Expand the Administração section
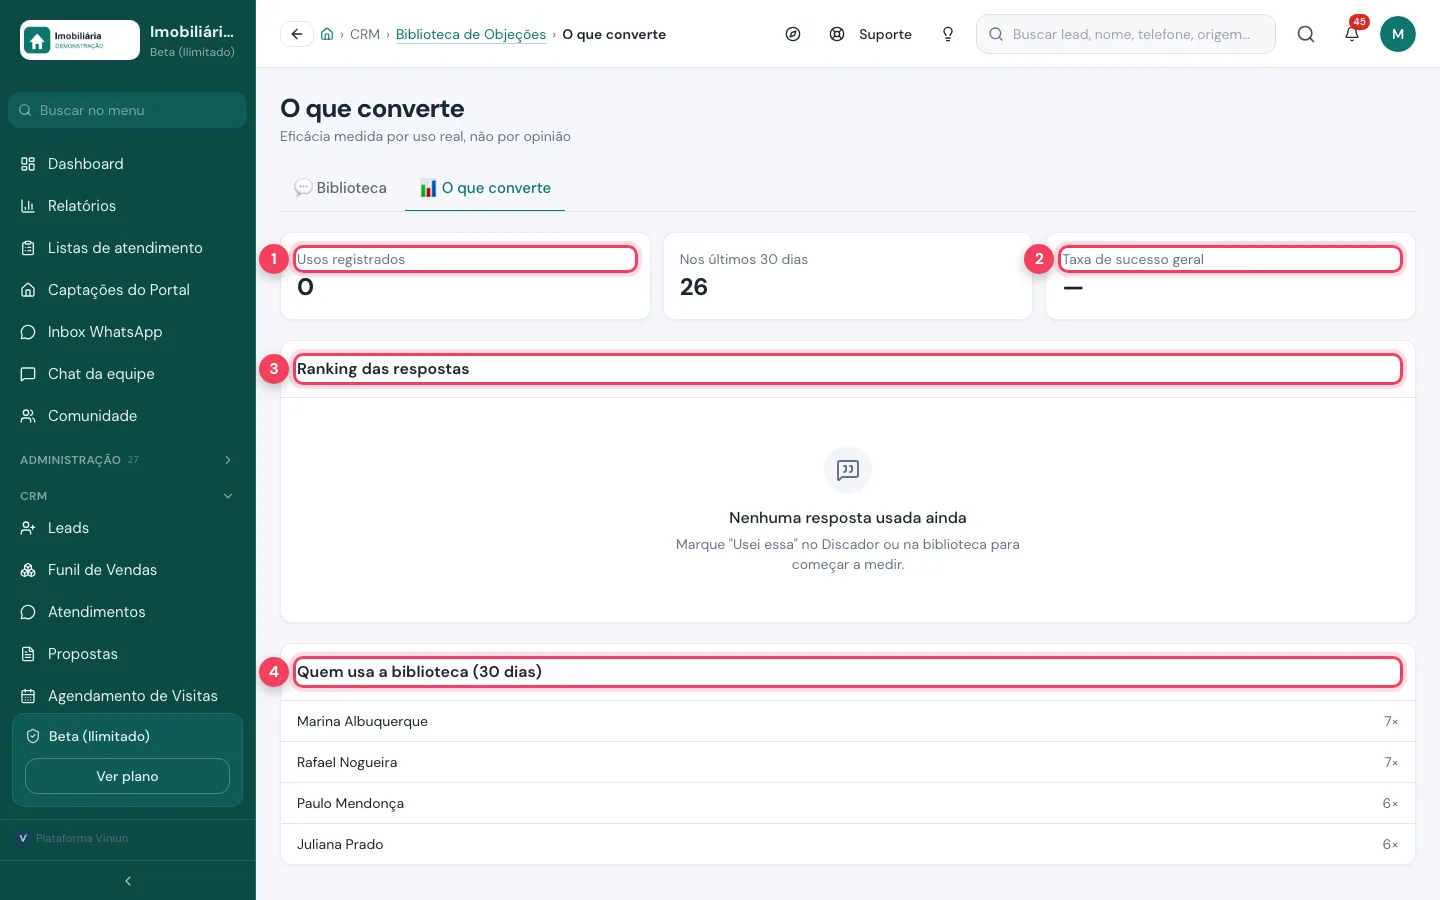1440x900 pixels. pyautogui.click(x=127, y=460)
